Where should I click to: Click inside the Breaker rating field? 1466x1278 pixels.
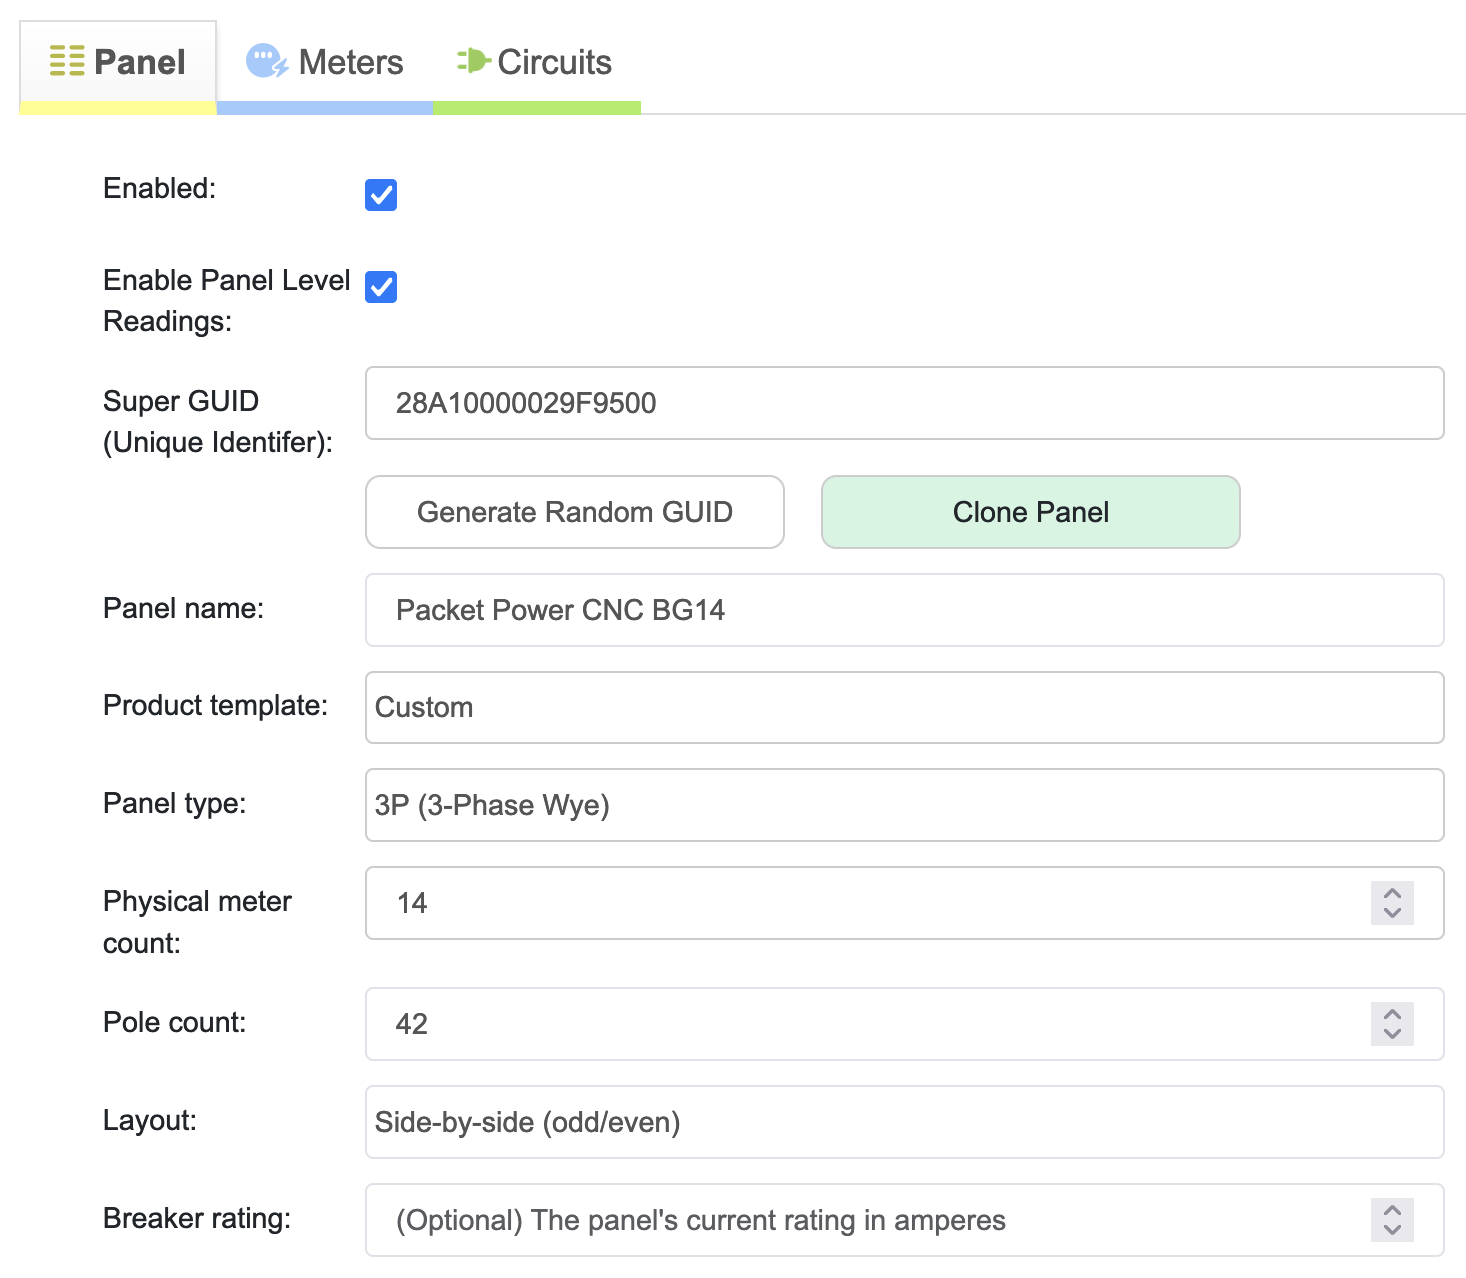point(860,1220)
